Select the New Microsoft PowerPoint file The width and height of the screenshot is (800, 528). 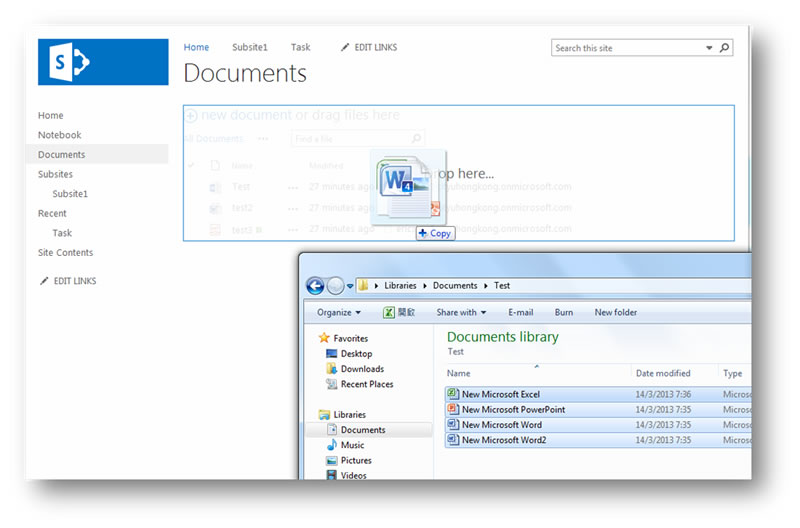click(x=513, y=409)
